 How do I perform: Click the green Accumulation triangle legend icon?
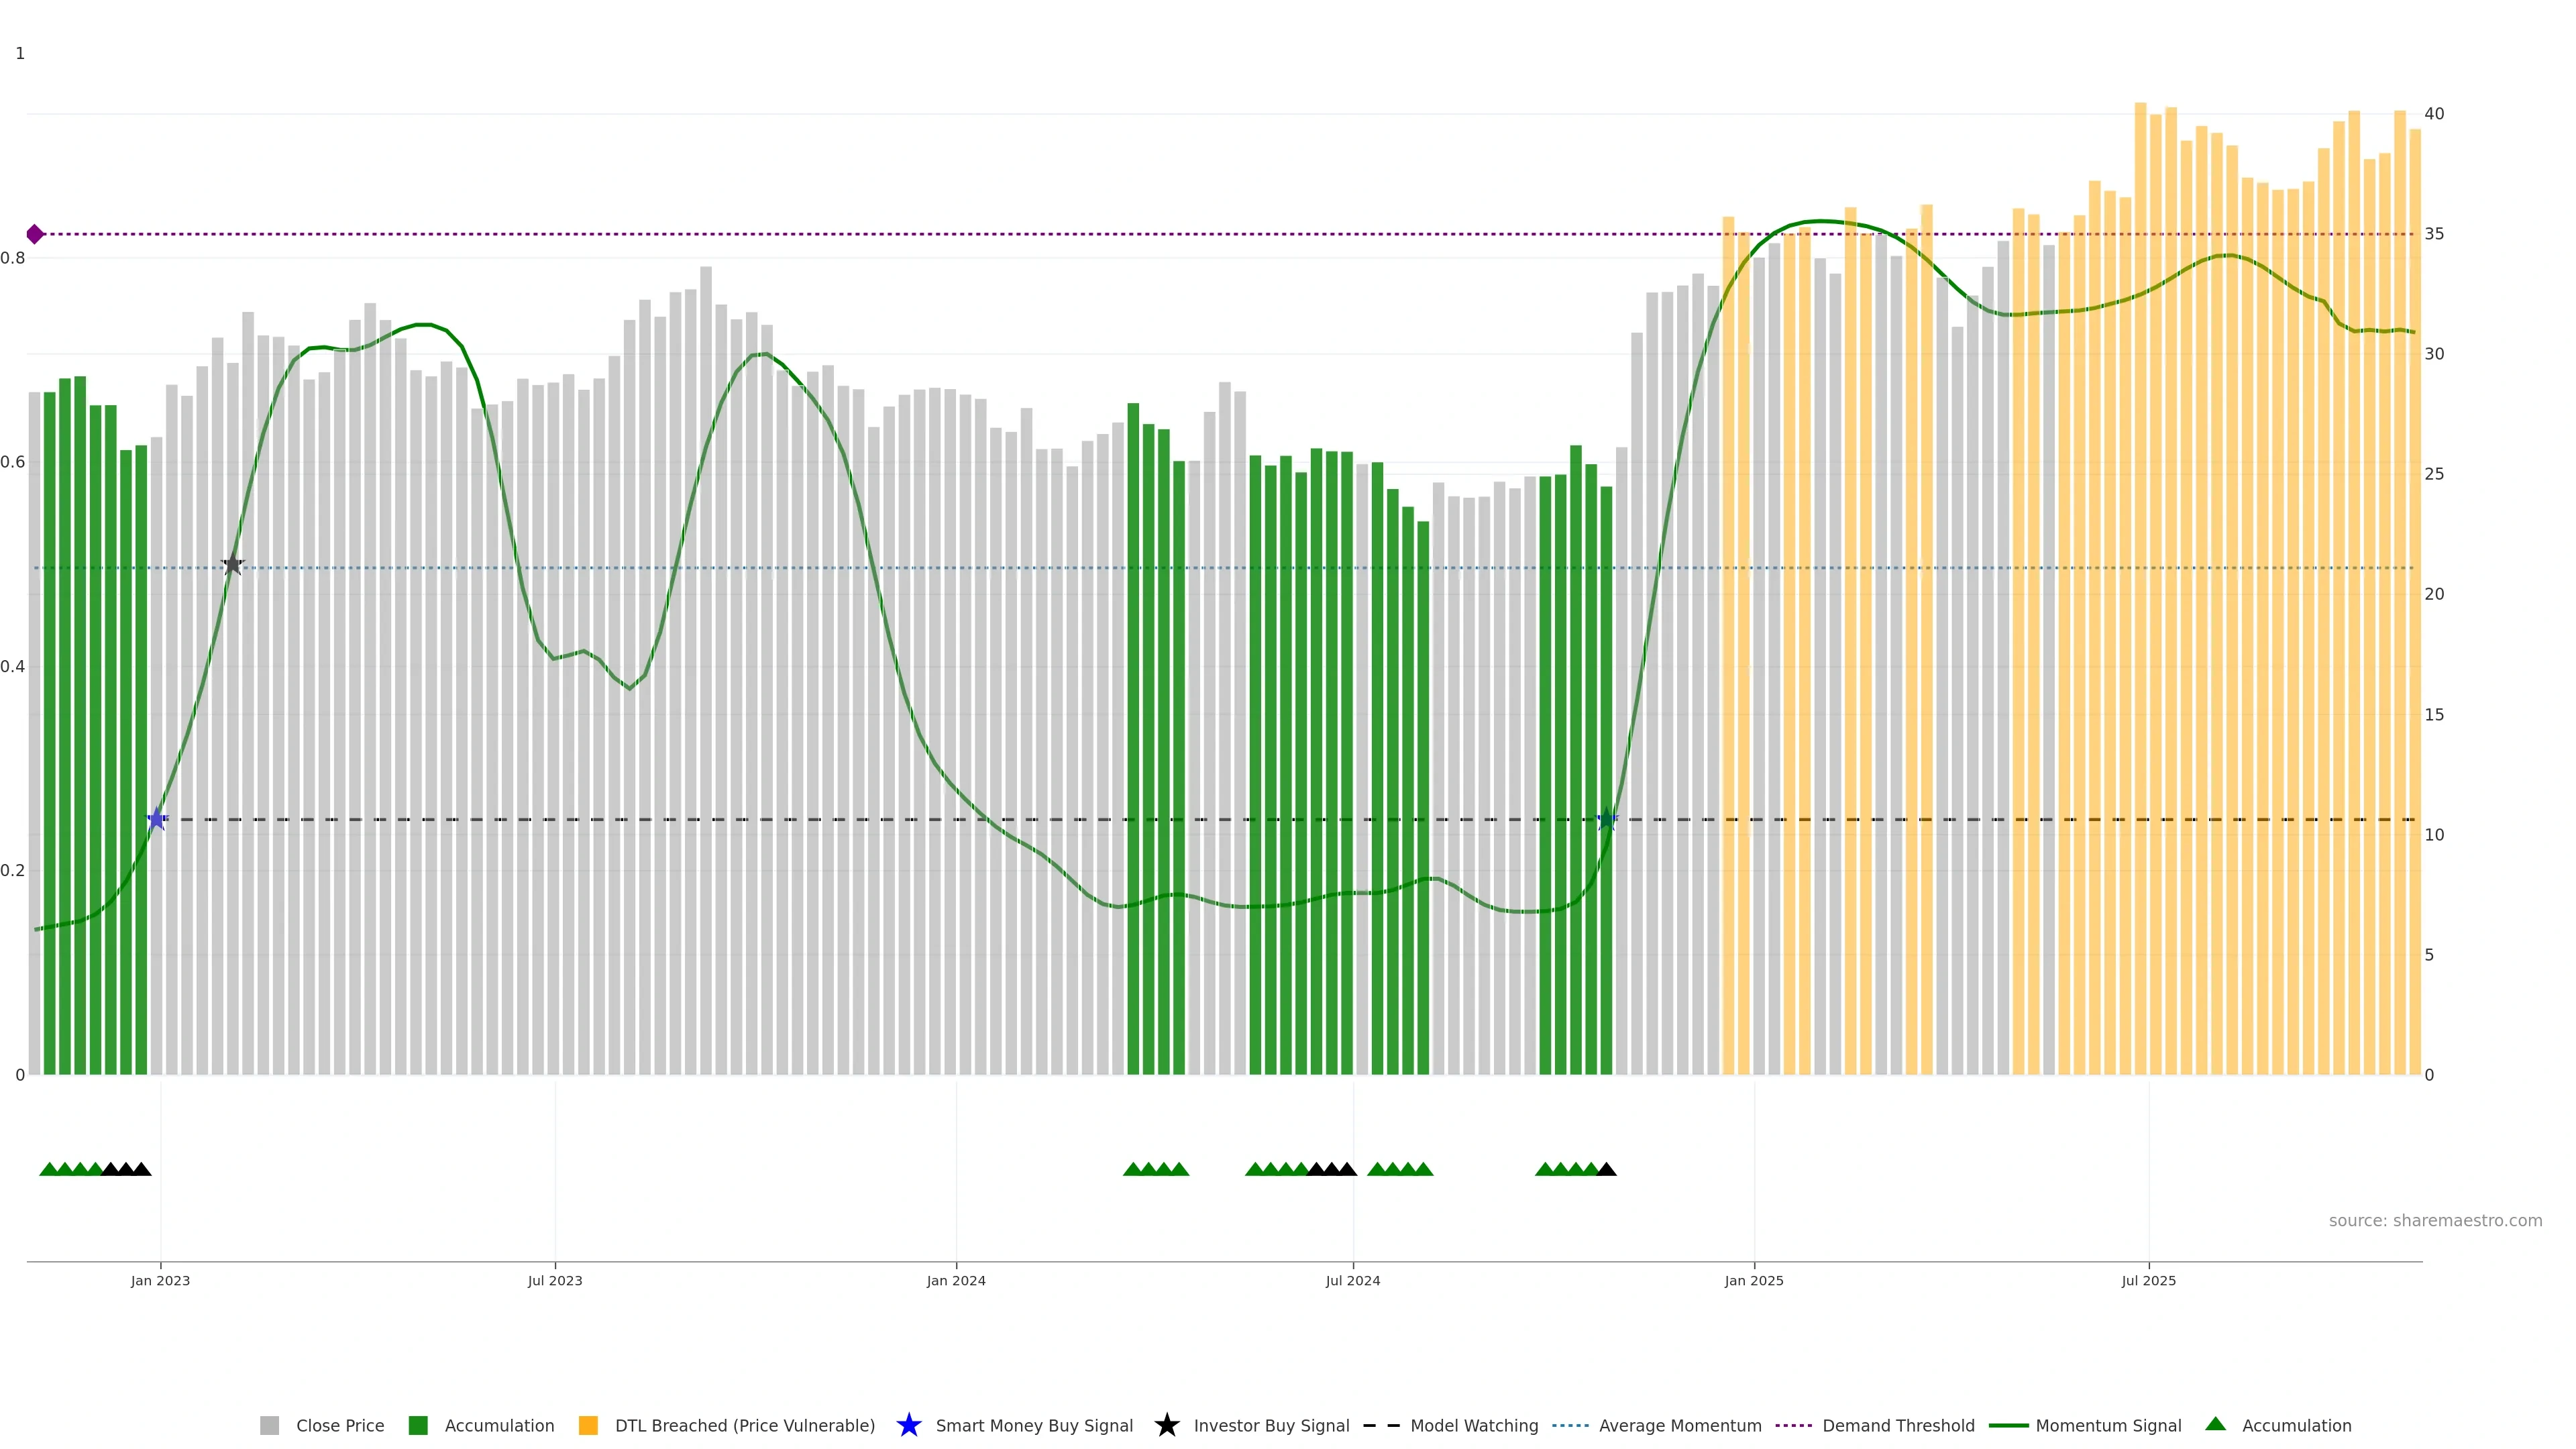coord(2215,1424)
